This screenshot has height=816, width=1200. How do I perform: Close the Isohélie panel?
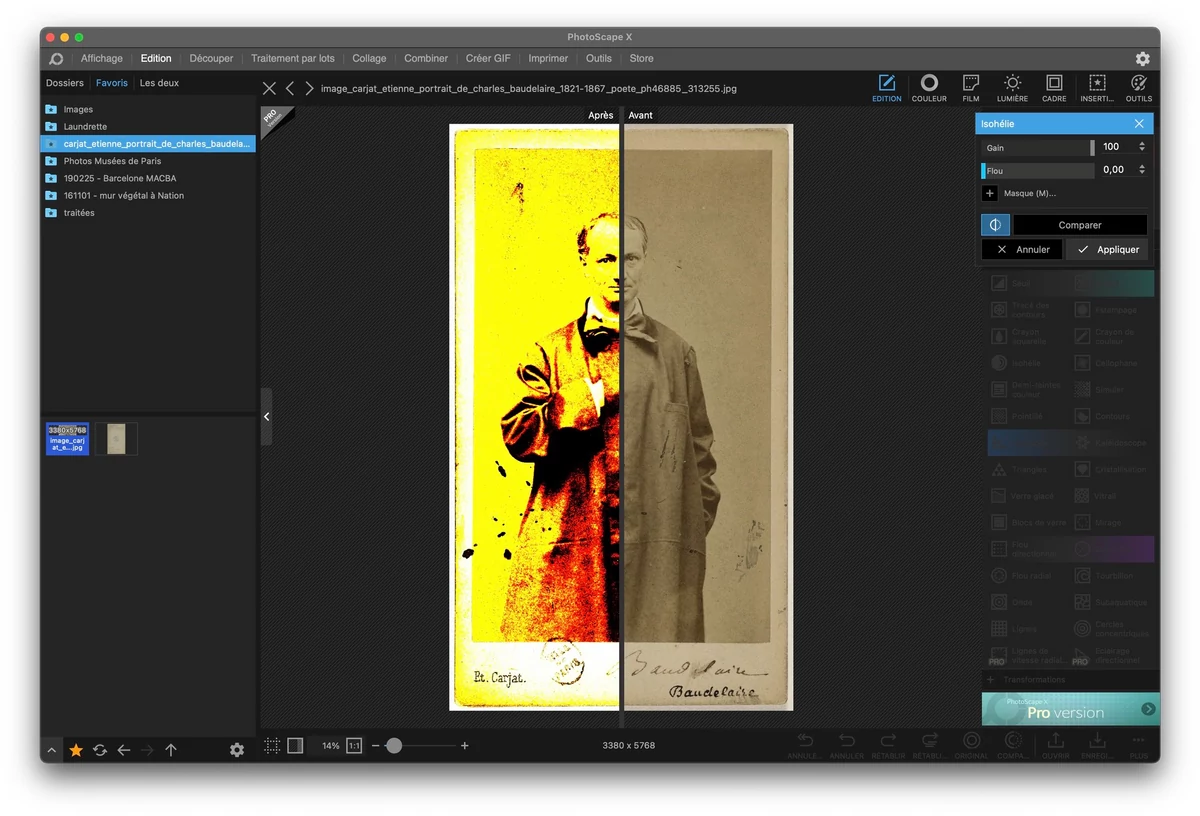1139,124
